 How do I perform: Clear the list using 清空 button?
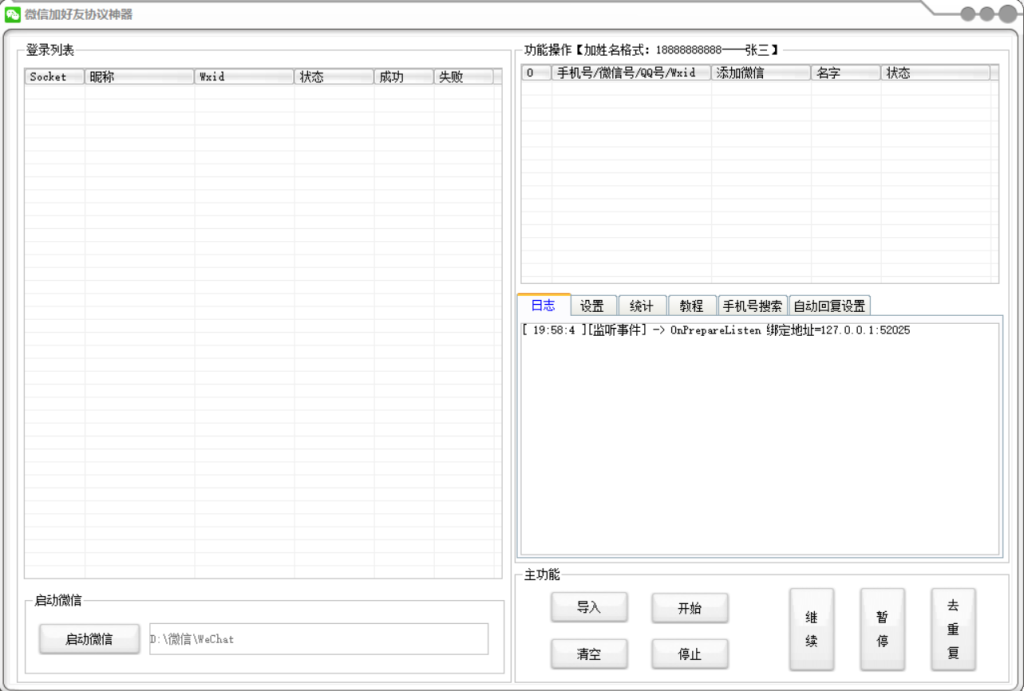589,654
